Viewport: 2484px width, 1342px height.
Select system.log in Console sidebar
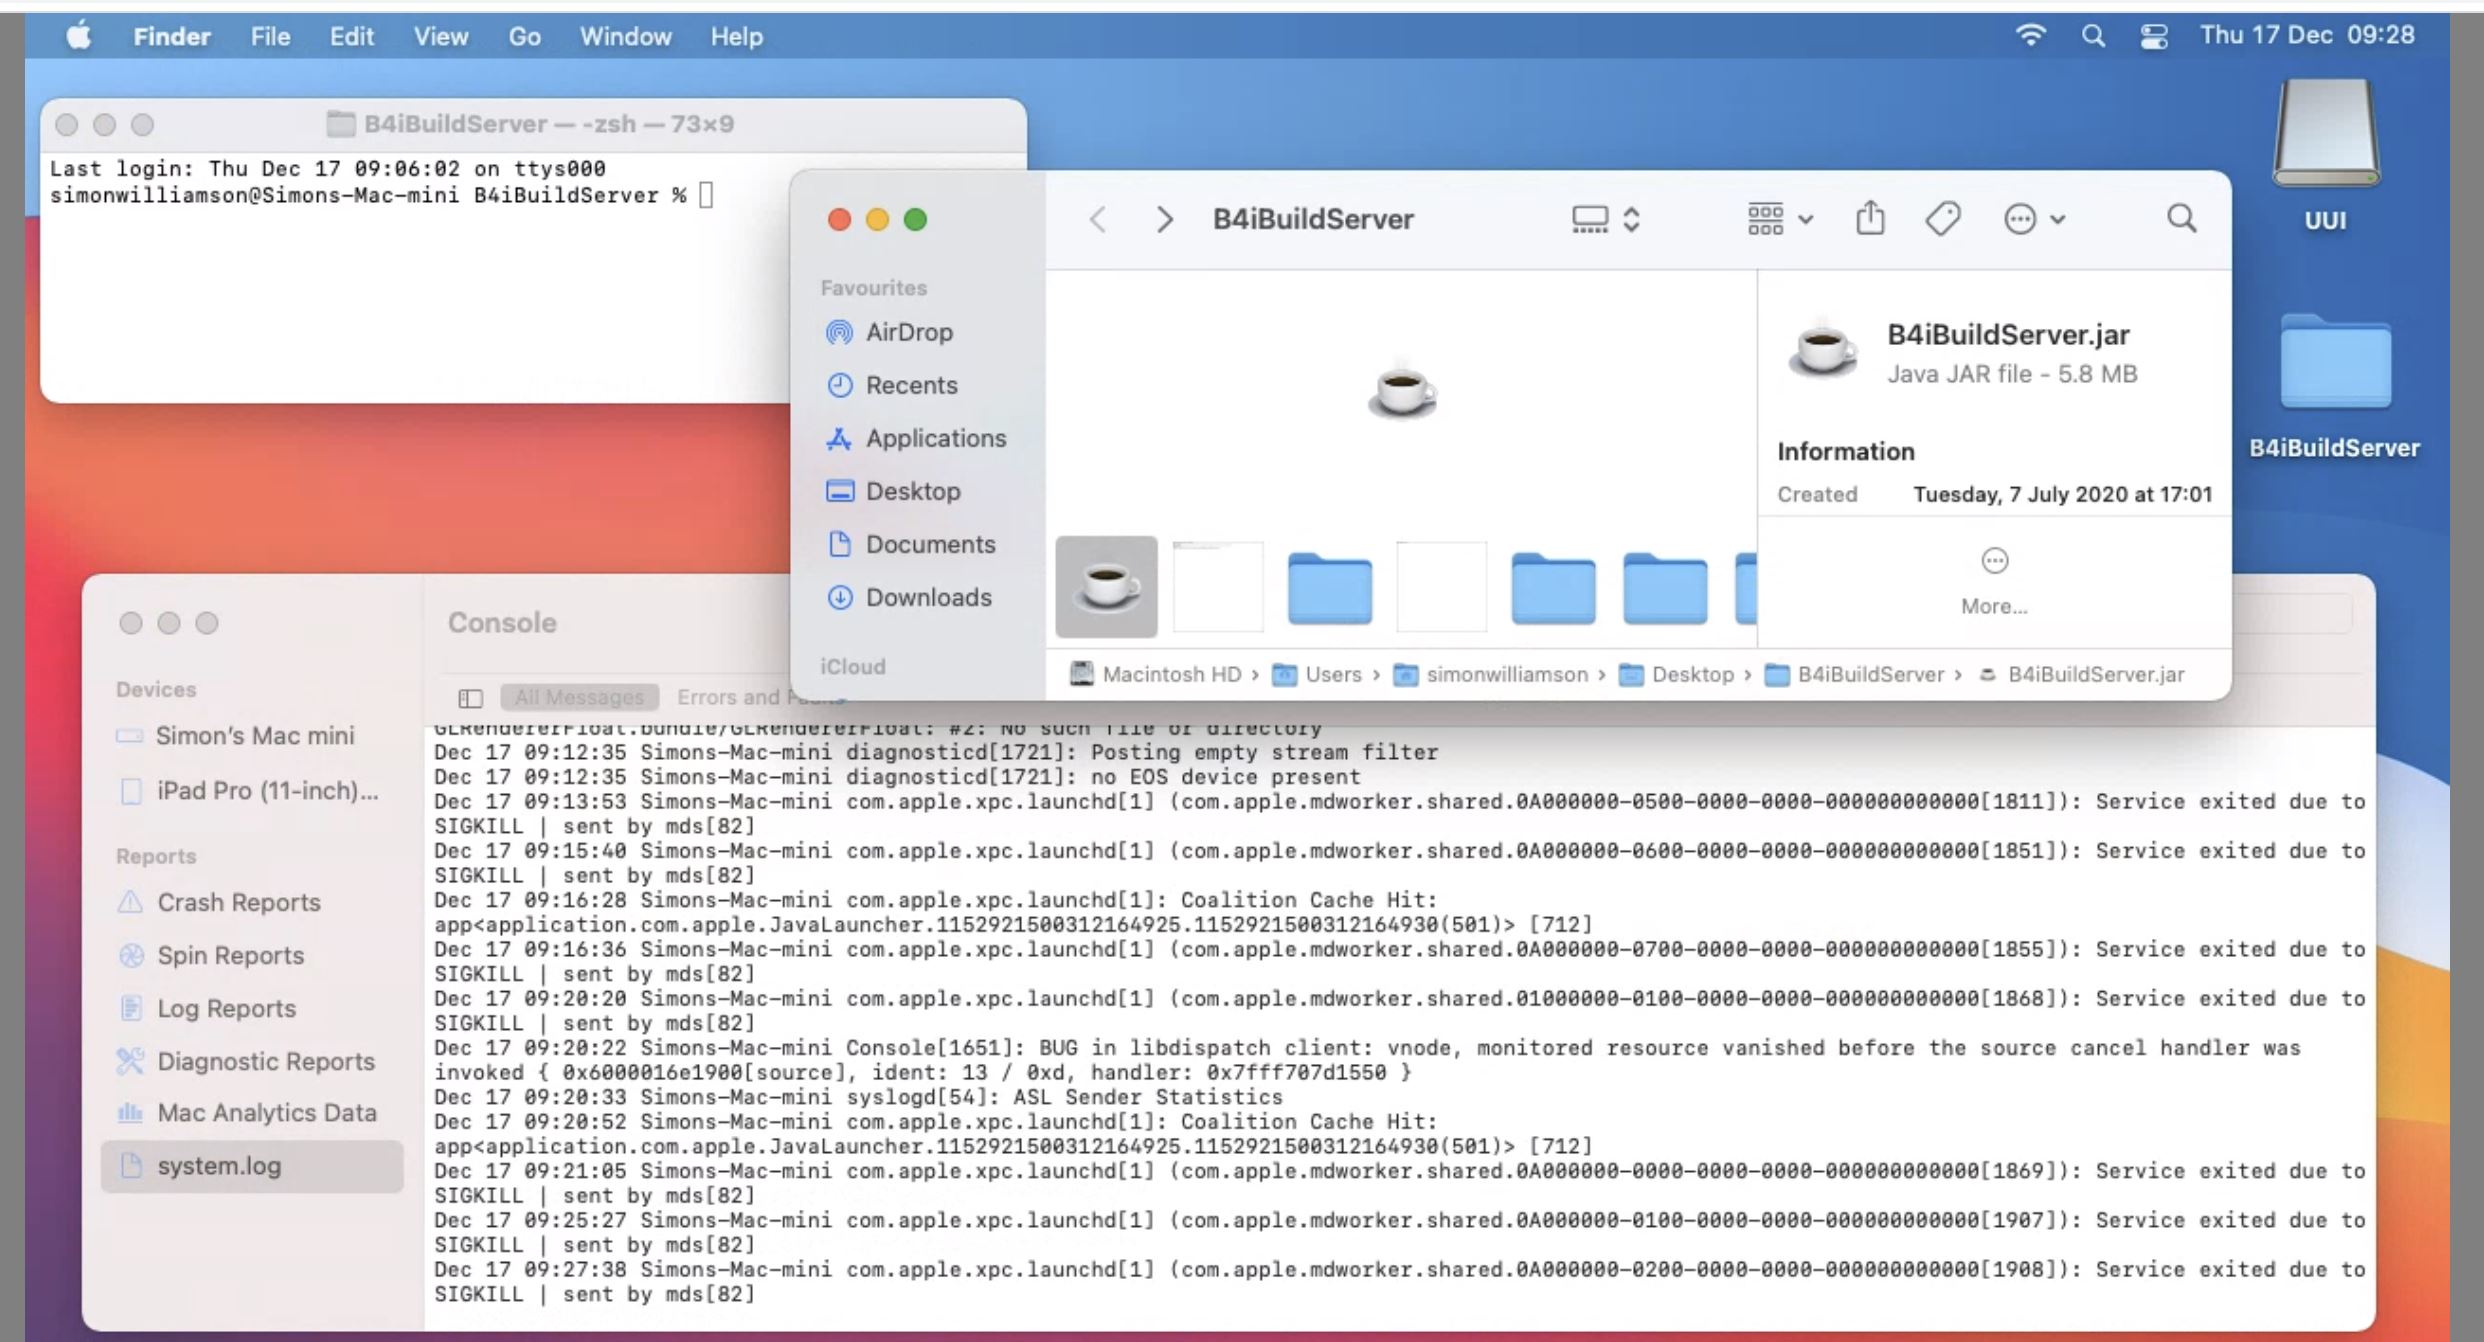(252, 1166)
